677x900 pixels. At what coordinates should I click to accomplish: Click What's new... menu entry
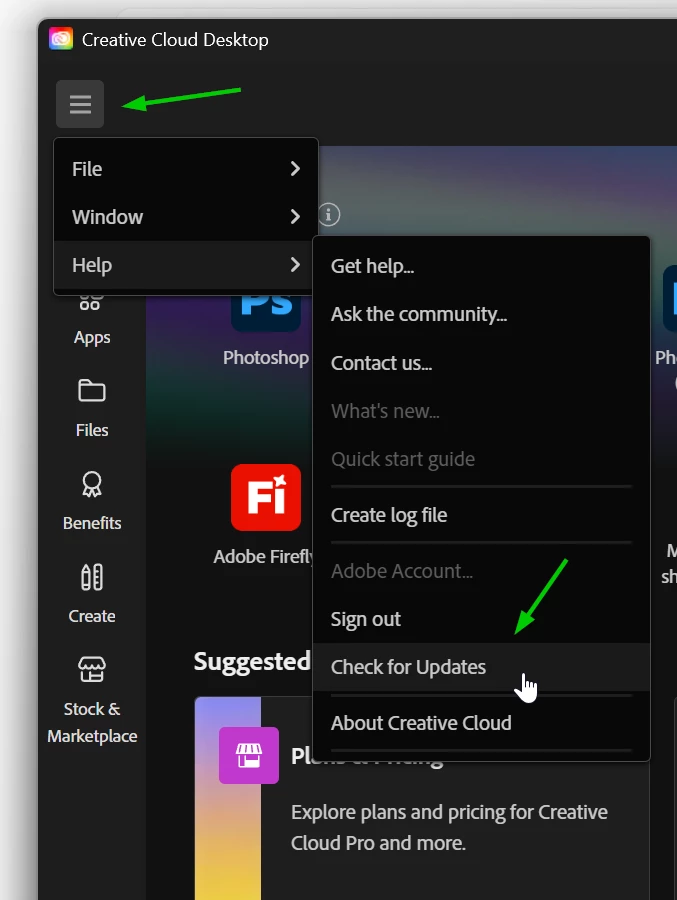pos(481,411)
